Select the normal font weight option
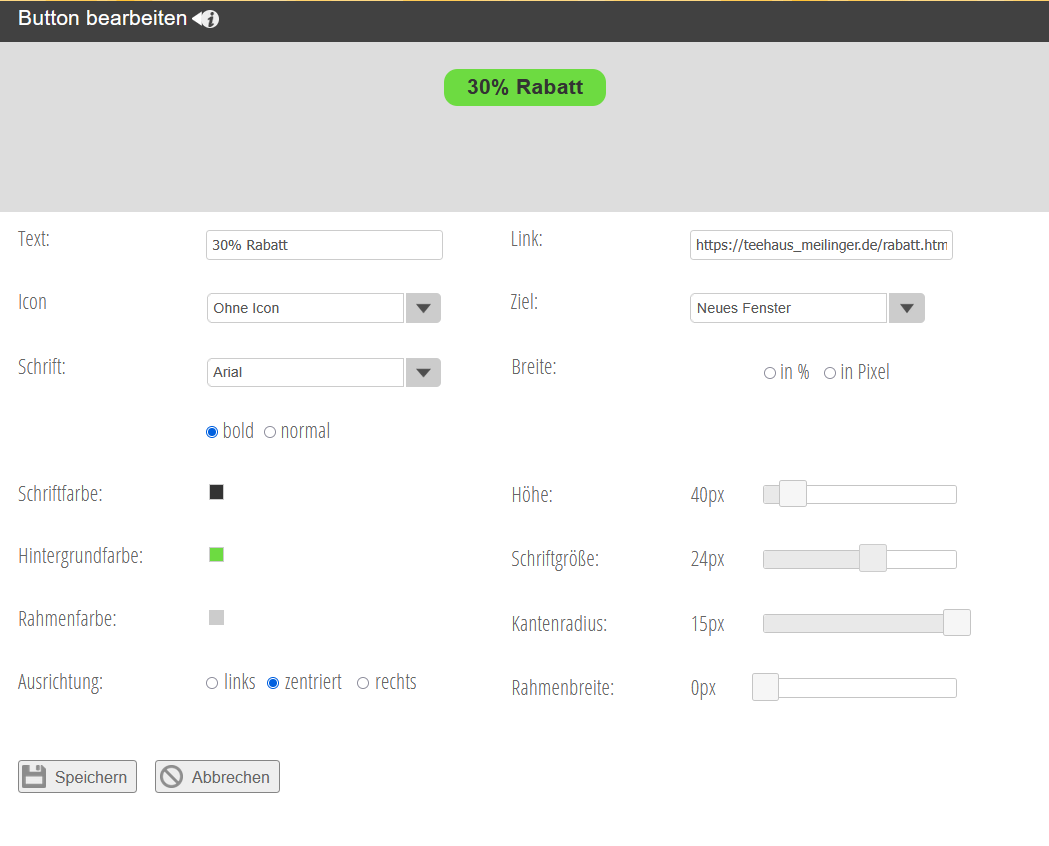Viewport: 1049px width, 846px height. click(x=270, y=432)
